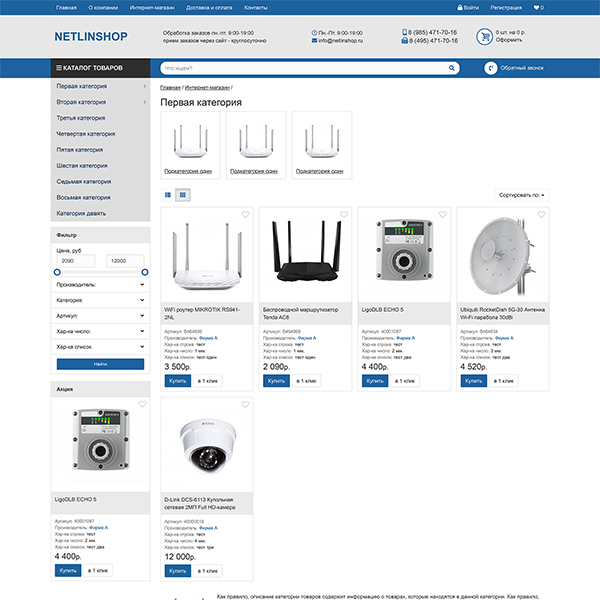
Task: Switch to large grid view icon
Action: click(x=168, y=195)
